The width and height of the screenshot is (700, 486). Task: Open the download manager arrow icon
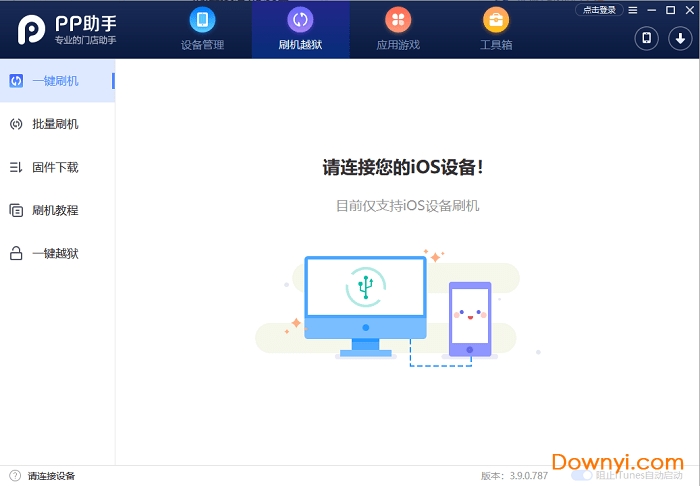[x=680, y=38]
